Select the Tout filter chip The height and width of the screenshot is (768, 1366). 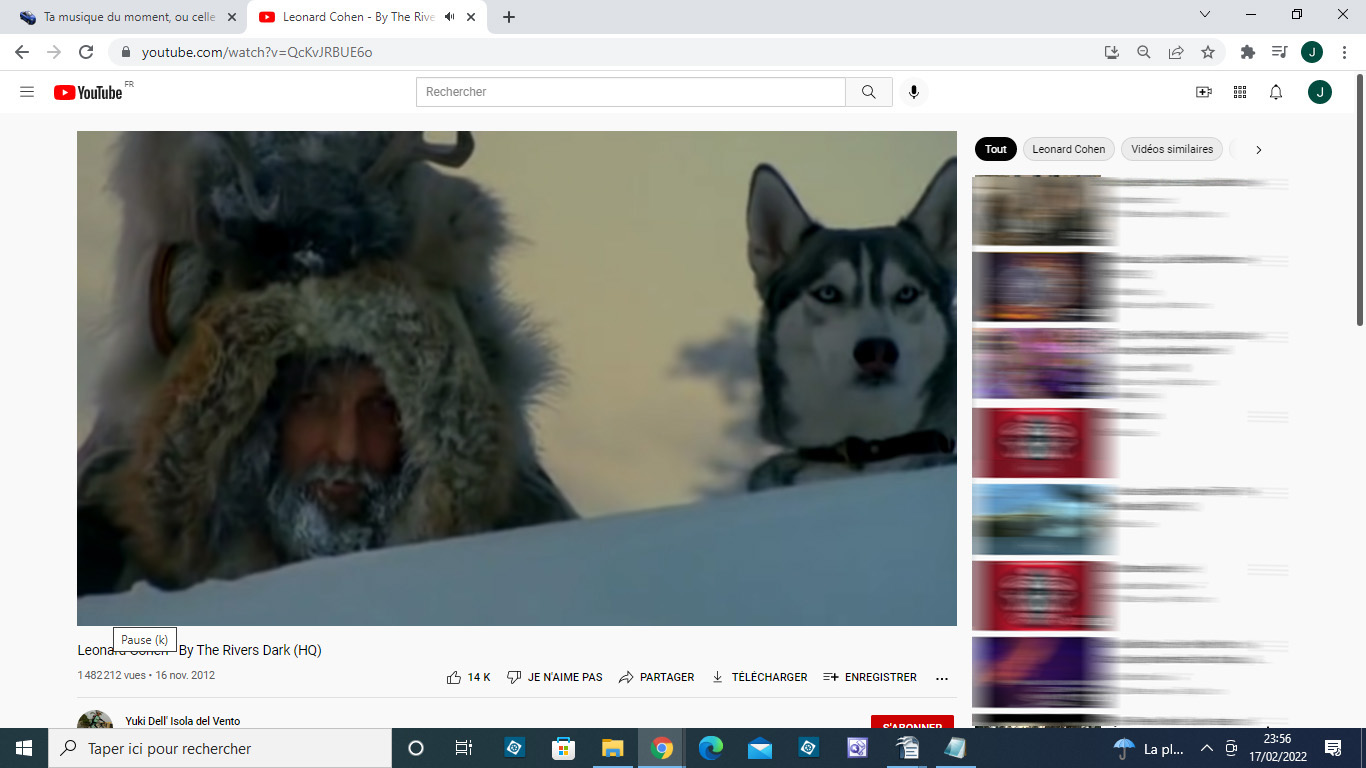pos(996,149)
